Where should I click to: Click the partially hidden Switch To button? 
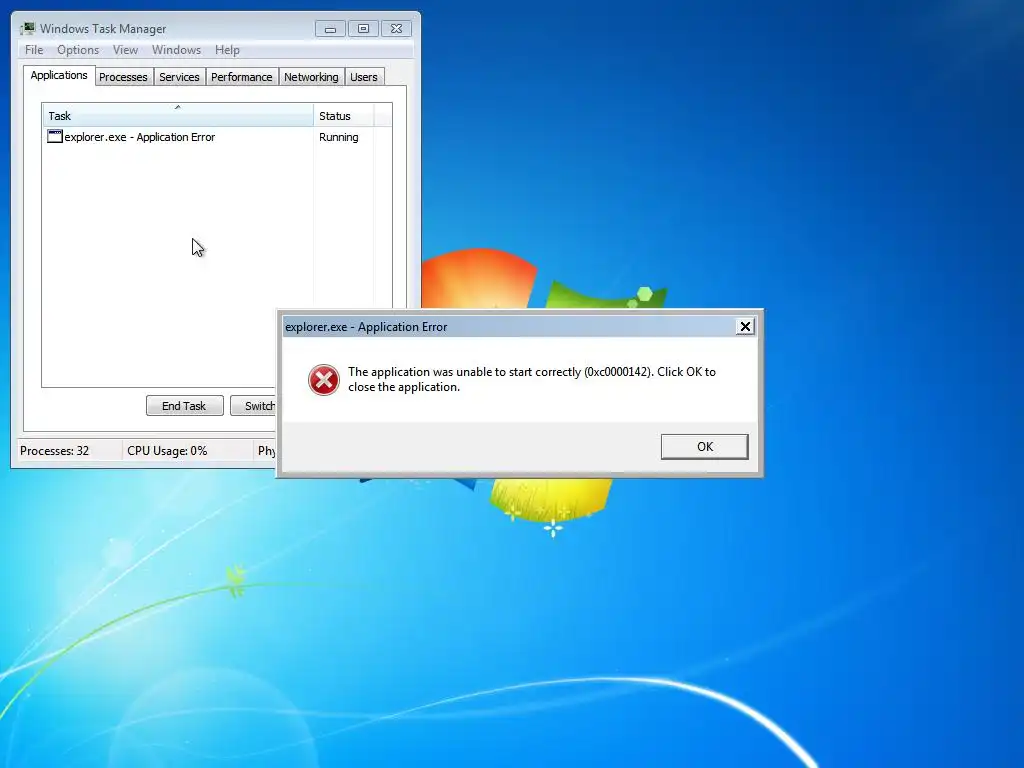click(x=253, y=406)
